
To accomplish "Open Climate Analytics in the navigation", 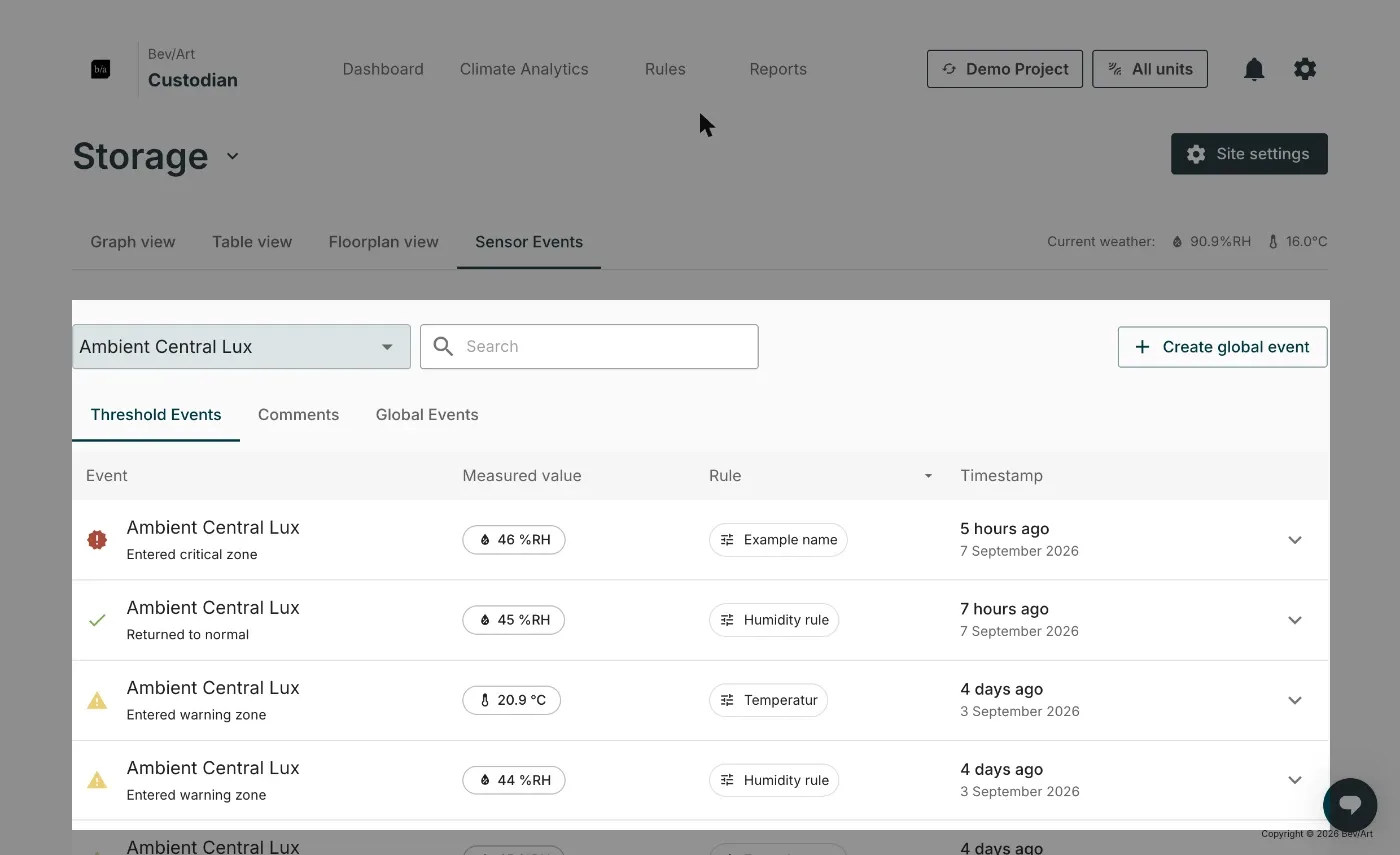I will tap(524, 69).
